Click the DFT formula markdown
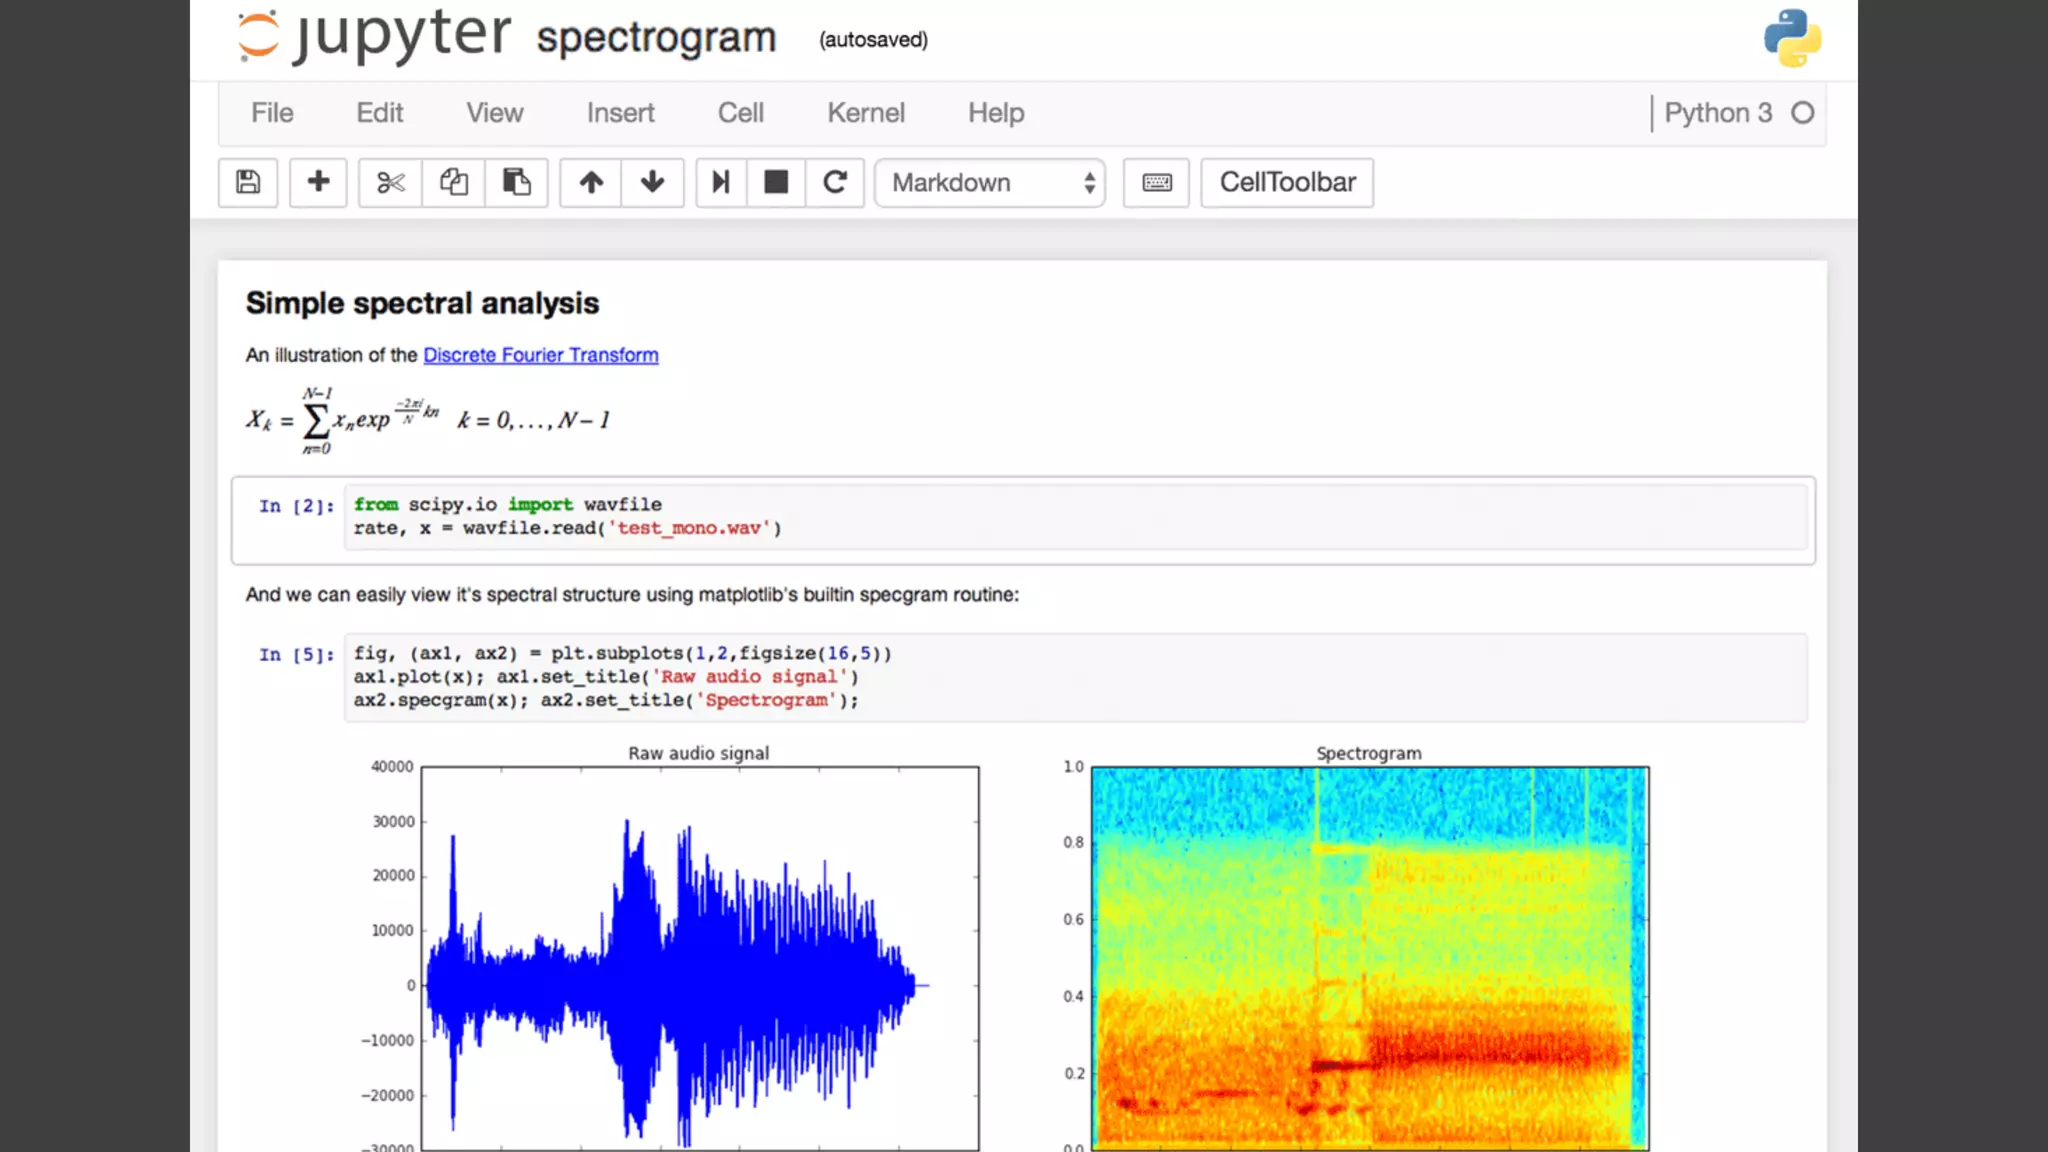The width and height of the screenshot is (2048, 1152). click(428, 420)
